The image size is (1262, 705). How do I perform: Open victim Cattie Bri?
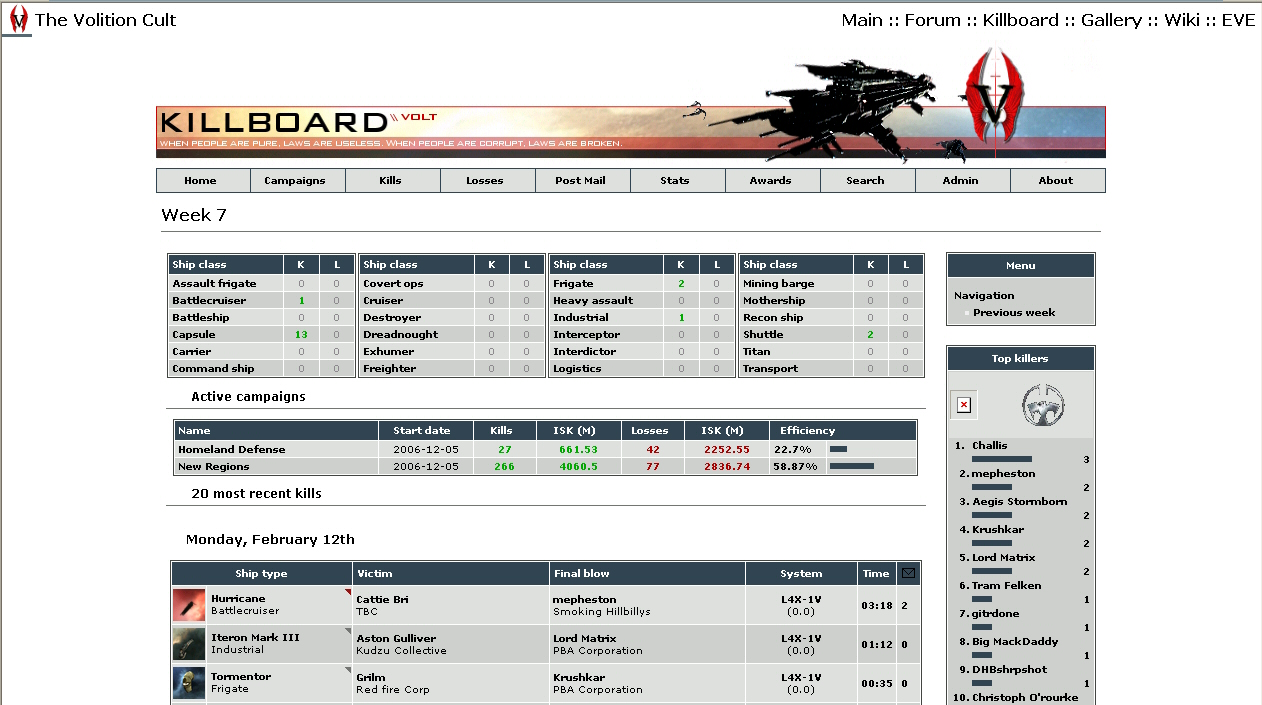coord(382,600)
